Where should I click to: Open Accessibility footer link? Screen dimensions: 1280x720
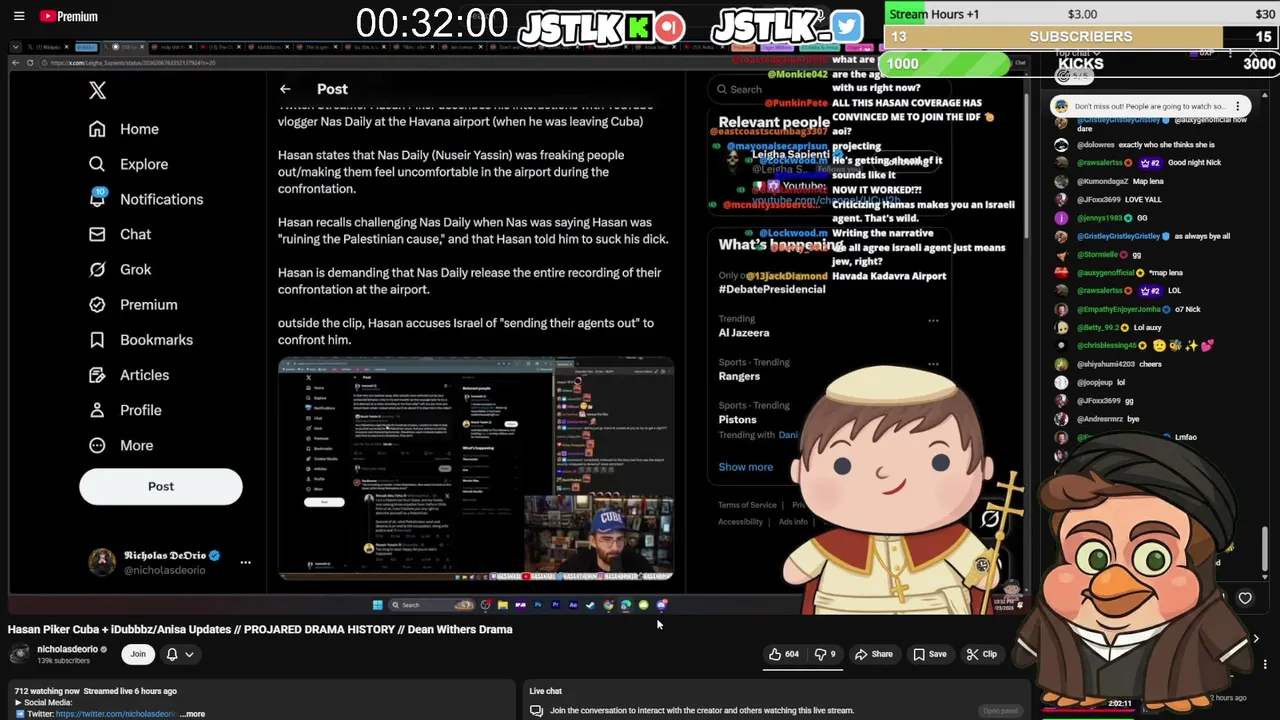pyautogui.click(x=740, y=521)
